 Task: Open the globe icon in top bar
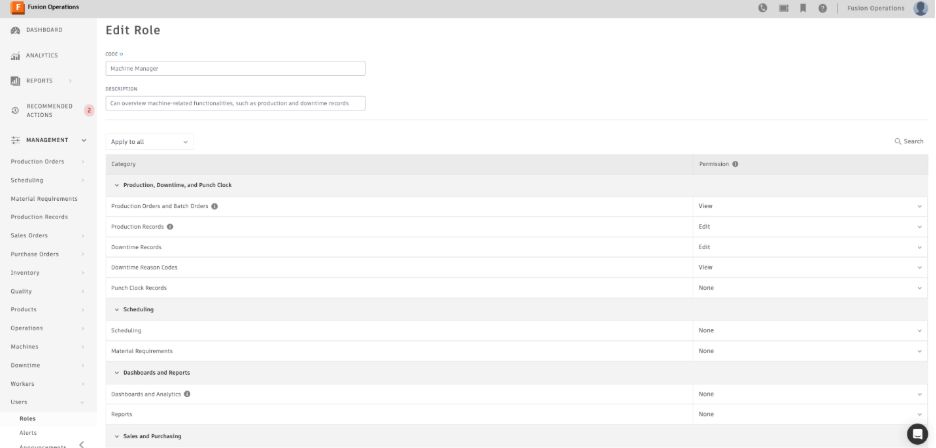(762, 8)
